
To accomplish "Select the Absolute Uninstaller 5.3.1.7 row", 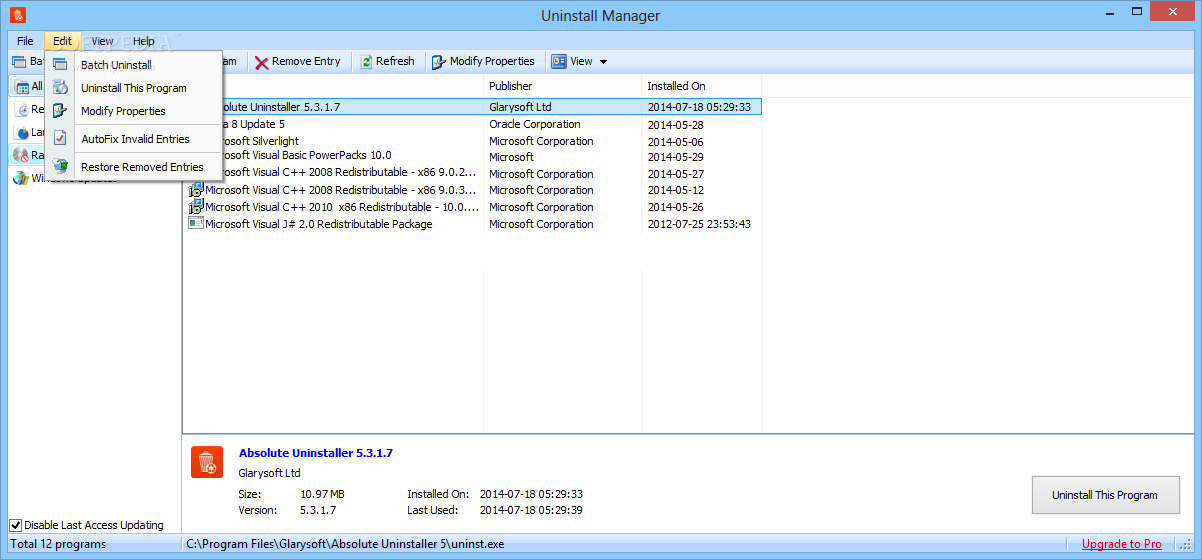I will [472, 106].
